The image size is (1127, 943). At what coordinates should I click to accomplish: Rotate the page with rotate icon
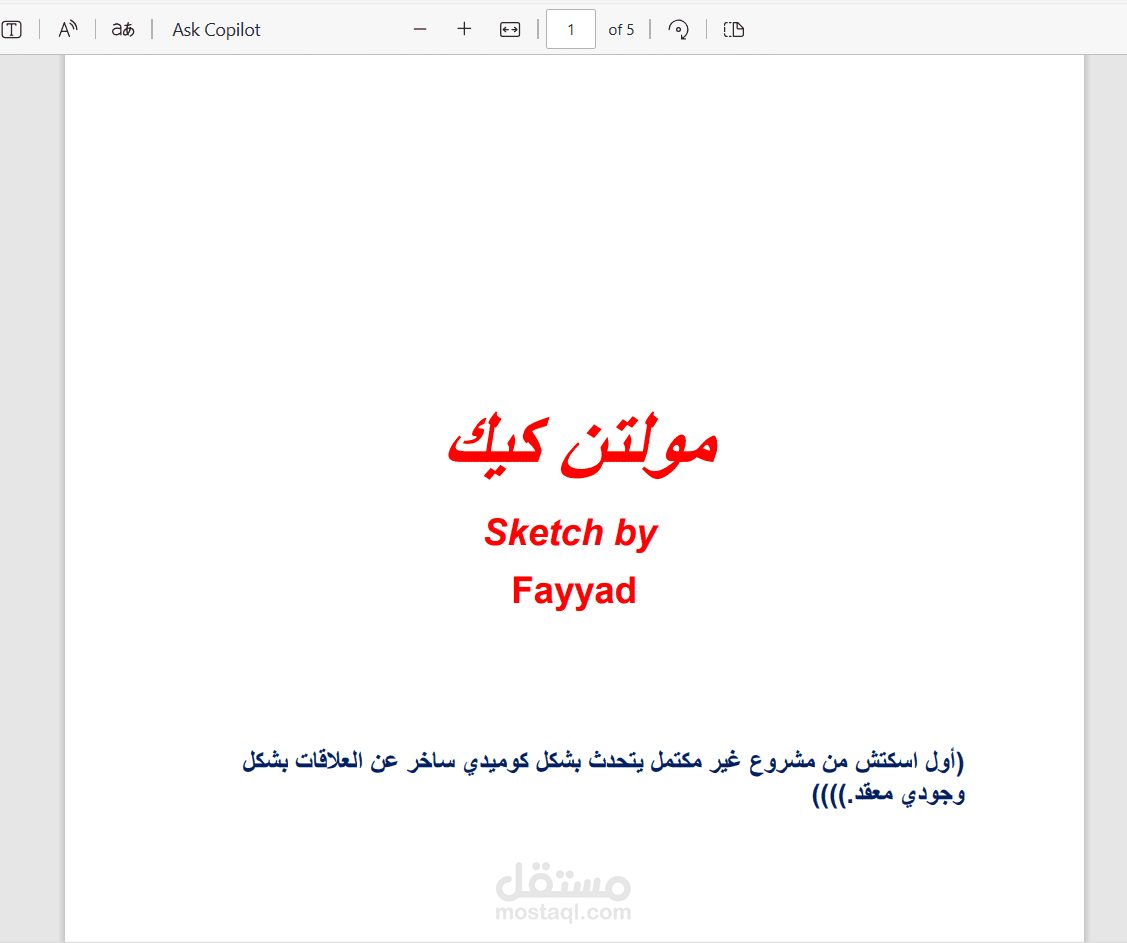coord(678,29)
